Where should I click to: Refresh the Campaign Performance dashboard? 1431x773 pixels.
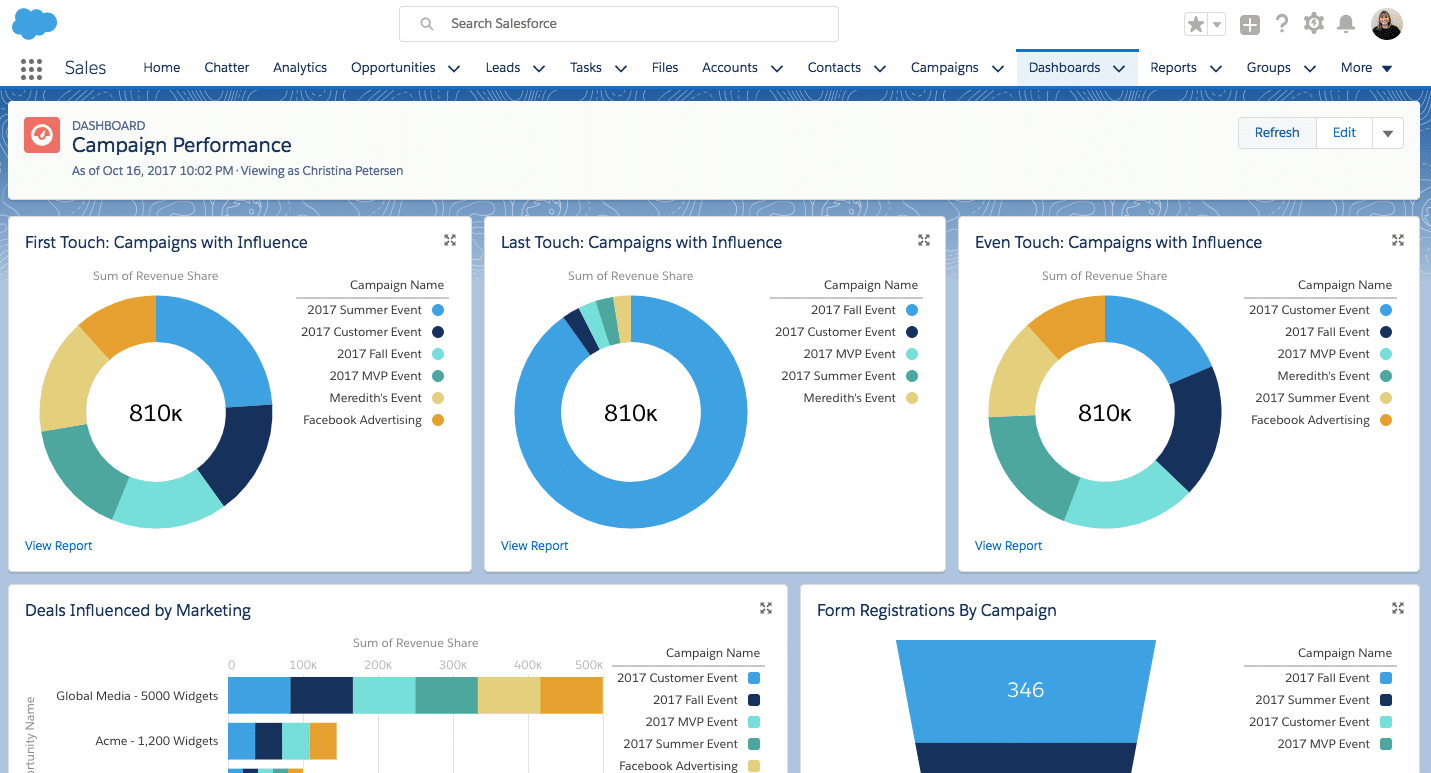point(1277,132)
